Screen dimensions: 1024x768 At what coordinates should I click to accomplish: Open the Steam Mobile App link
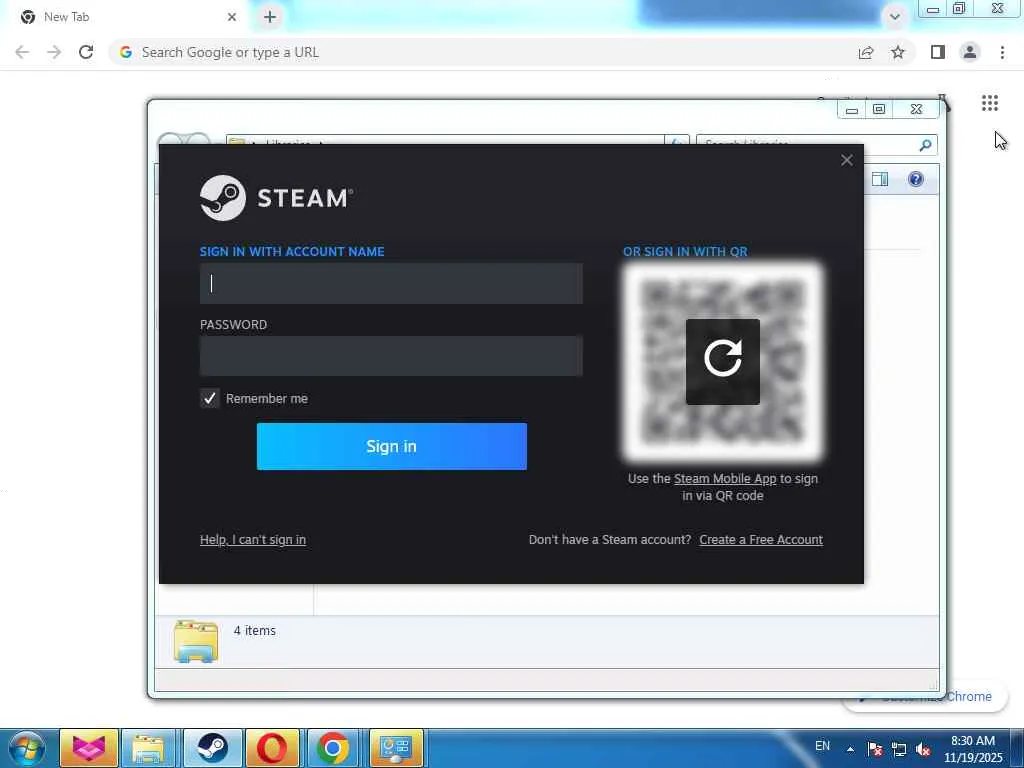coord(725,479)
